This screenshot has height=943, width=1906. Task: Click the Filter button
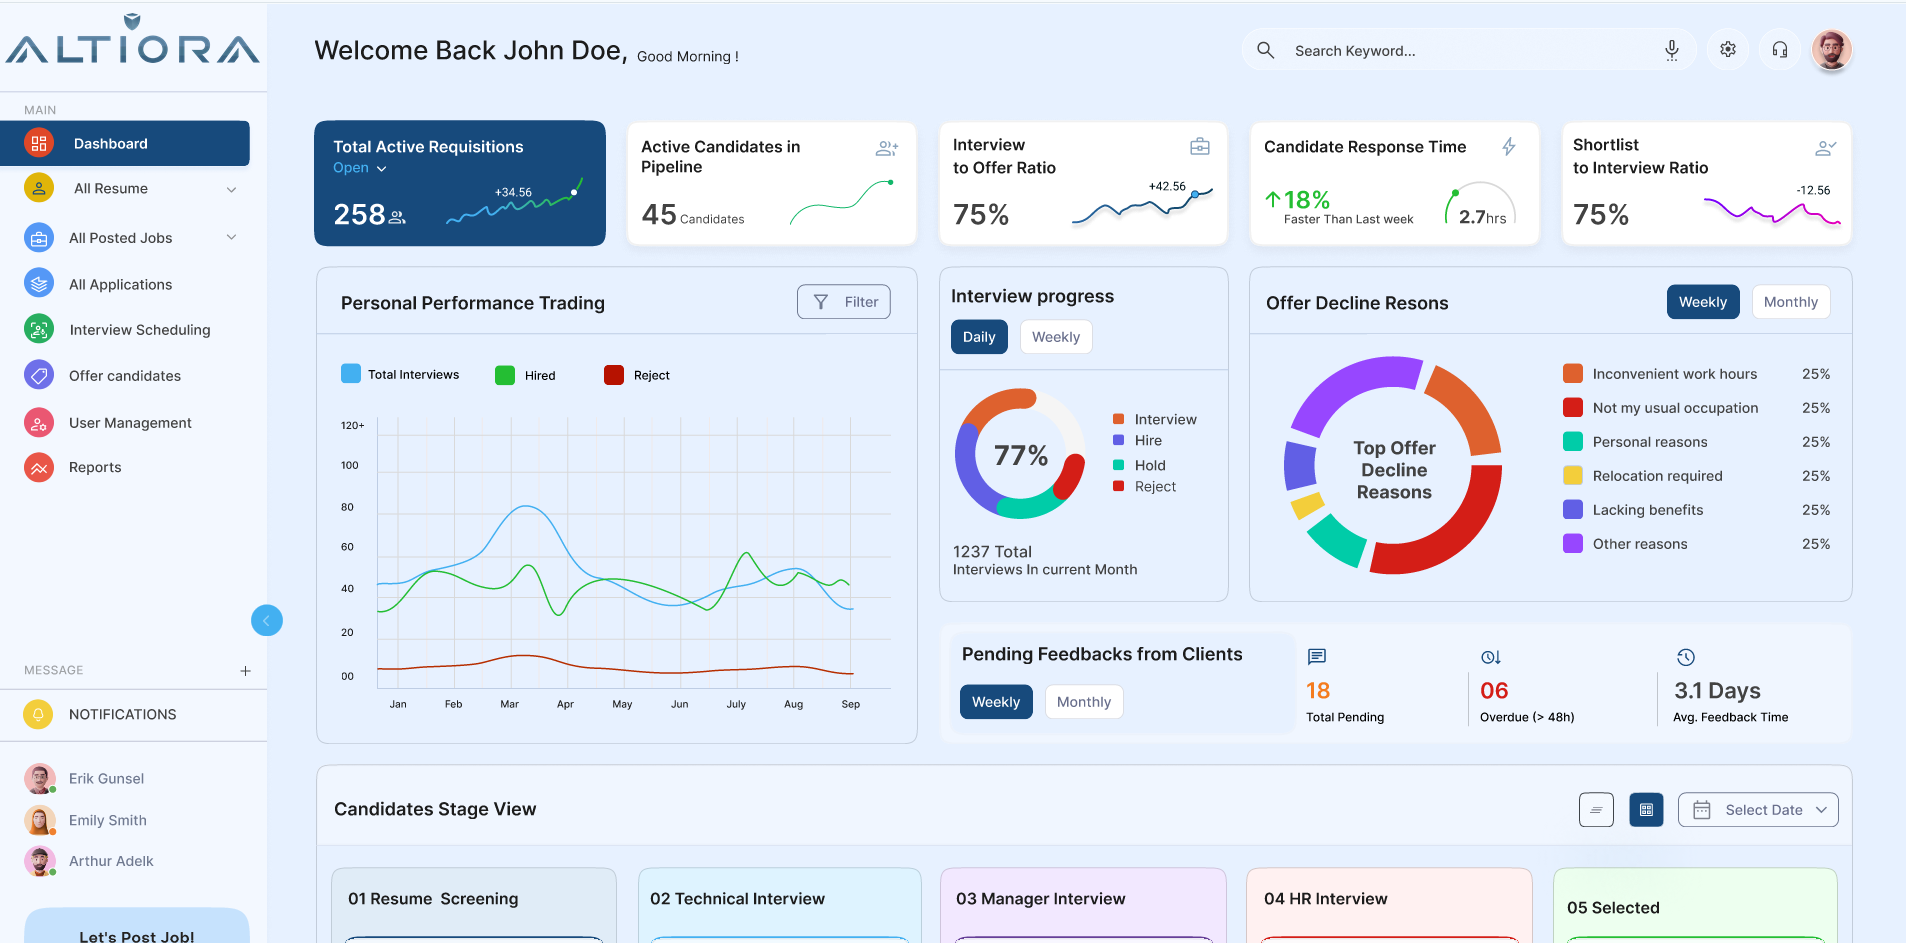point(844,302)
